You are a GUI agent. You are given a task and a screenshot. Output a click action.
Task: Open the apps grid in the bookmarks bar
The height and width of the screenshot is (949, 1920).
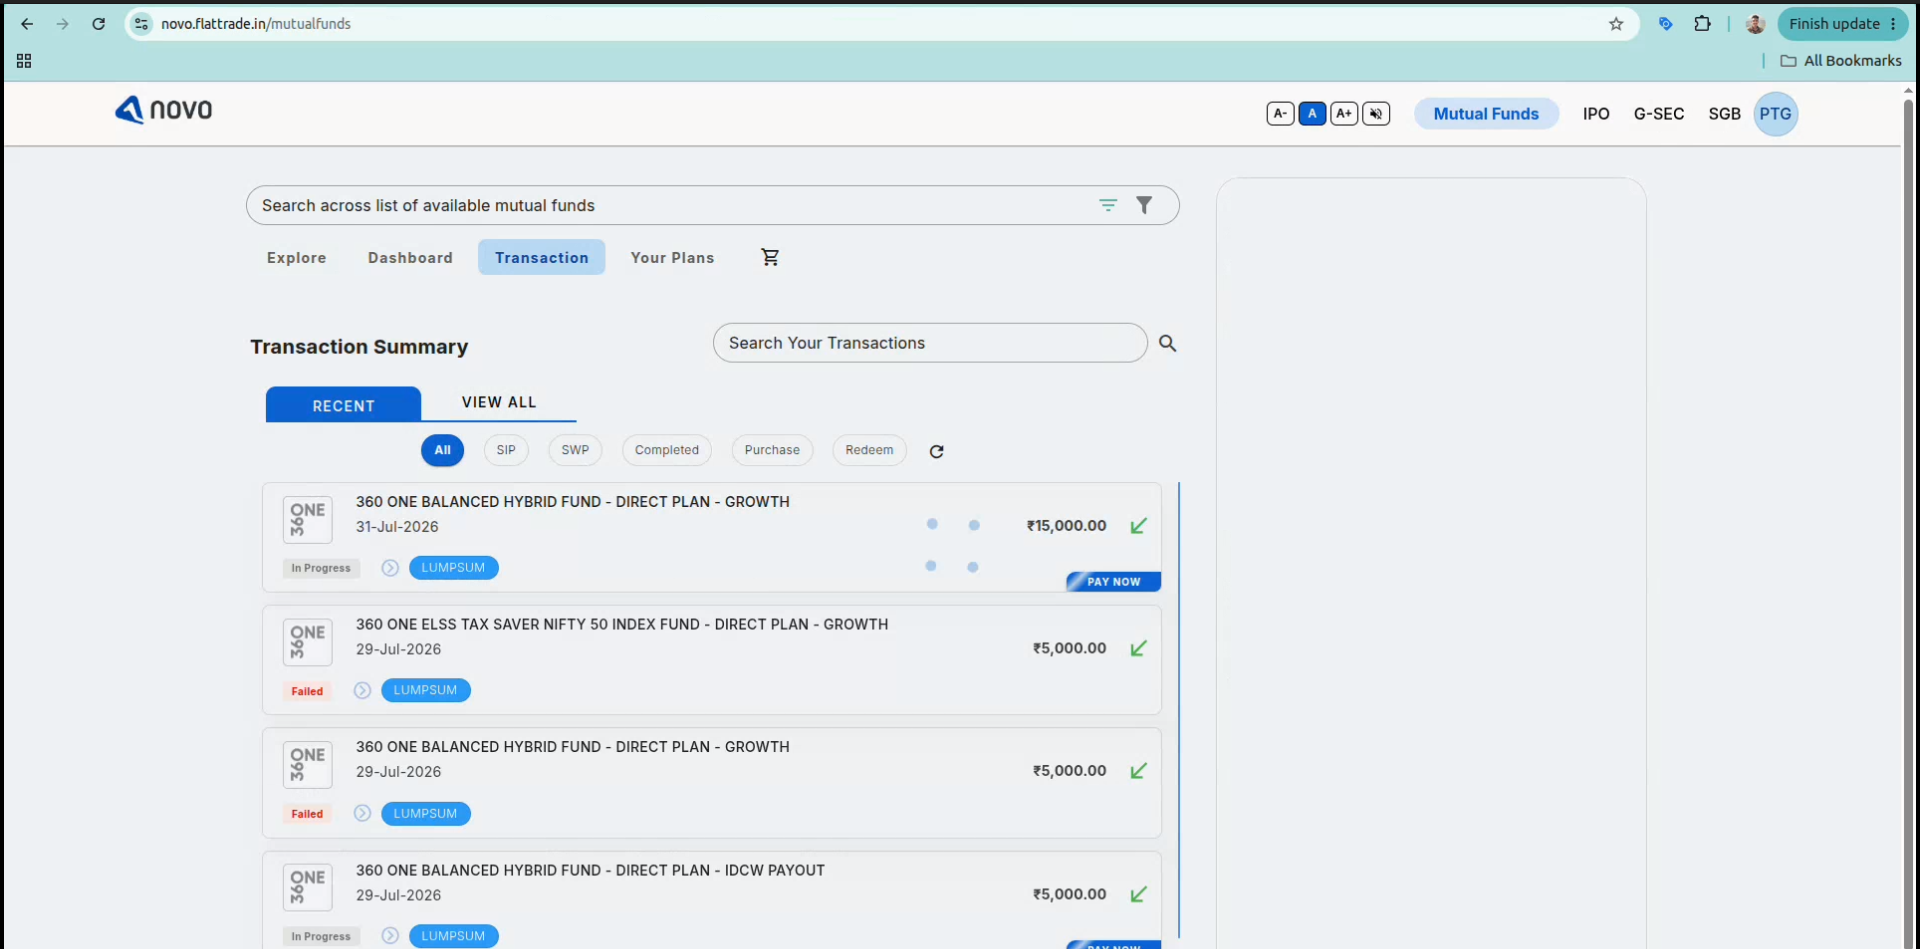point(24,61)
